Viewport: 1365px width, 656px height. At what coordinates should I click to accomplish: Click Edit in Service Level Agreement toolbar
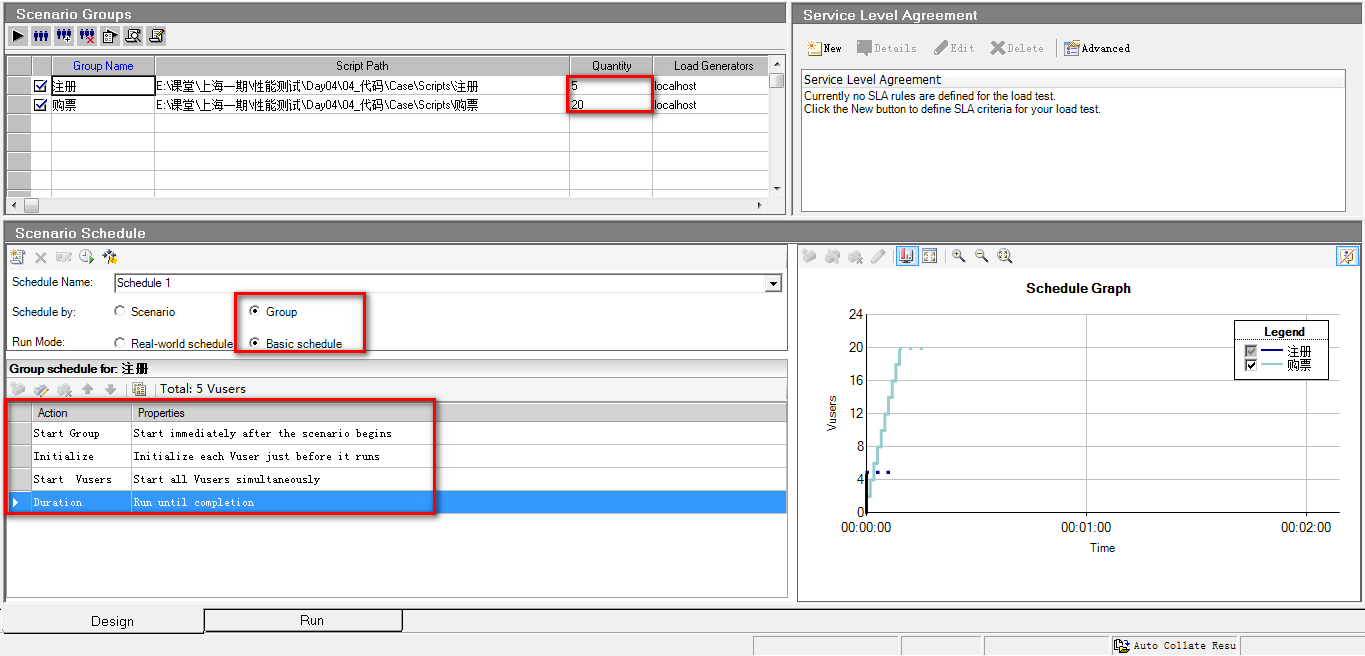pos(954,48)
